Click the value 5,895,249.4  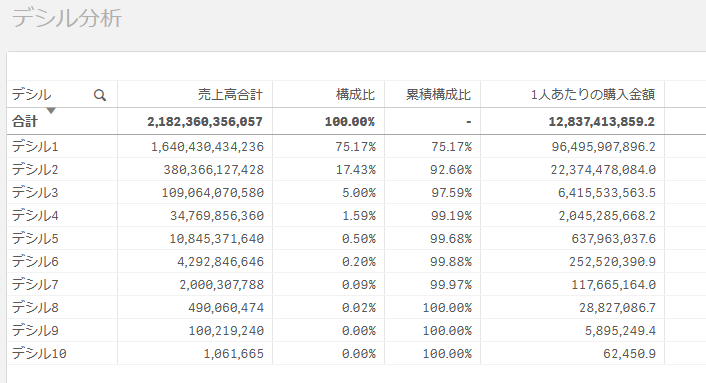(x=620, y=331)
